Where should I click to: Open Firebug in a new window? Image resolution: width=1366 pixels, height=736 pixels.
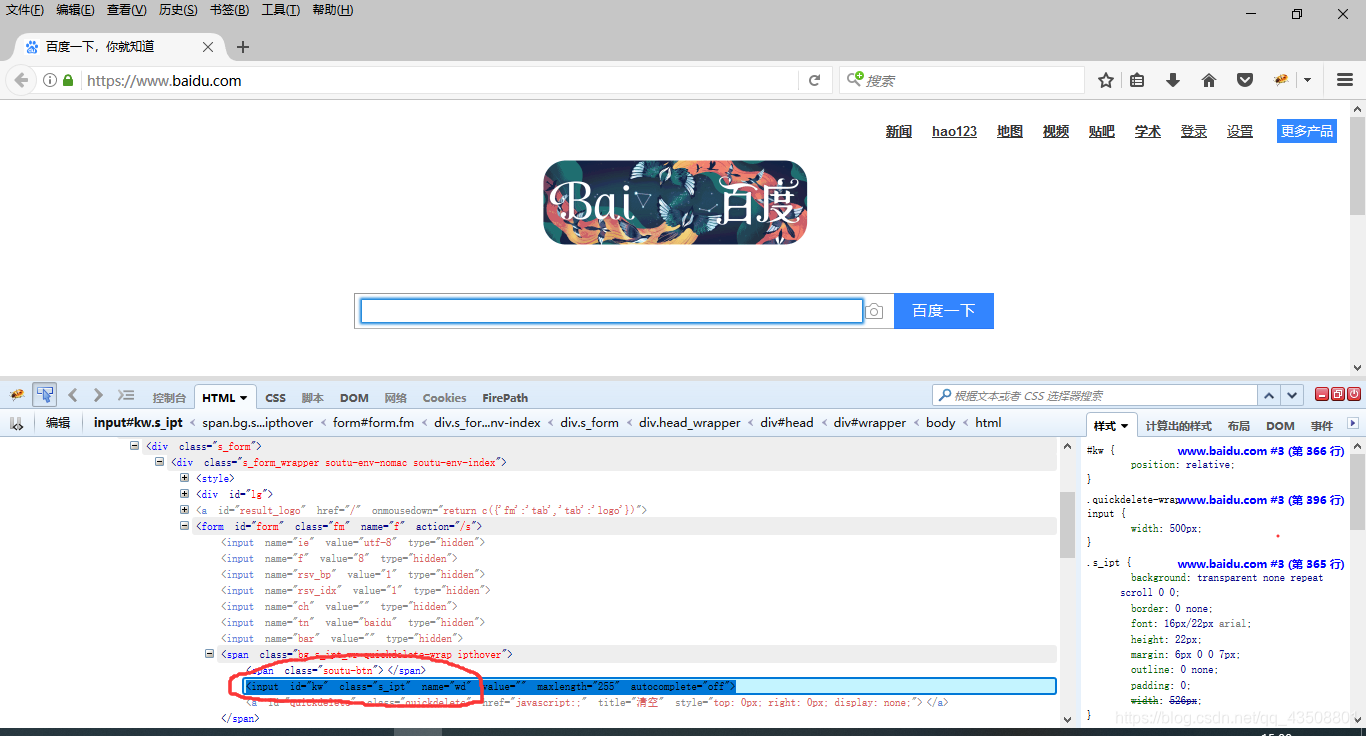pos(1338,394)
